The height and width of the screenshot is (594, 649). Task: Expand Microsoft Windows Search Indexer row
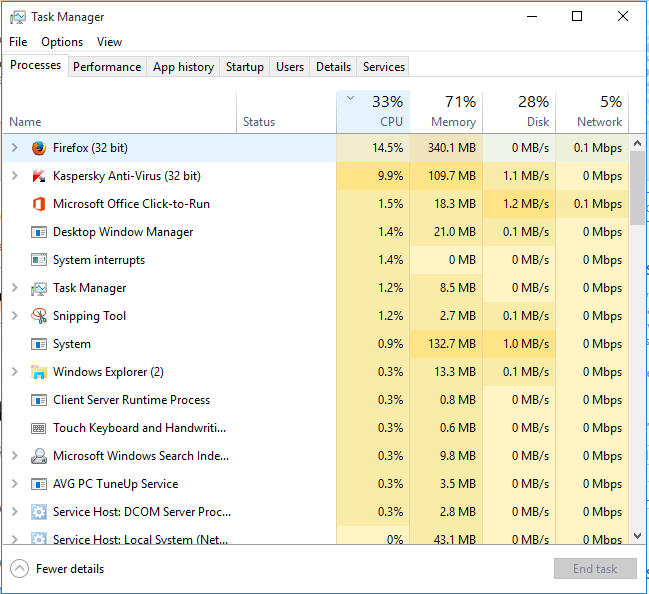click(15, 455)
